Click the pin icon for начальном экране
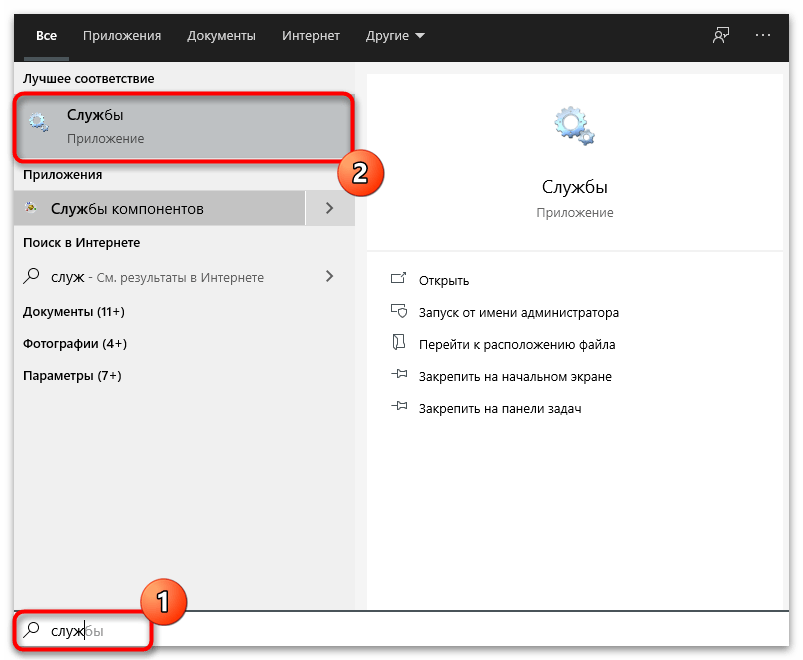The width and height of the screenshot is (803, 660). pos(399,376)
